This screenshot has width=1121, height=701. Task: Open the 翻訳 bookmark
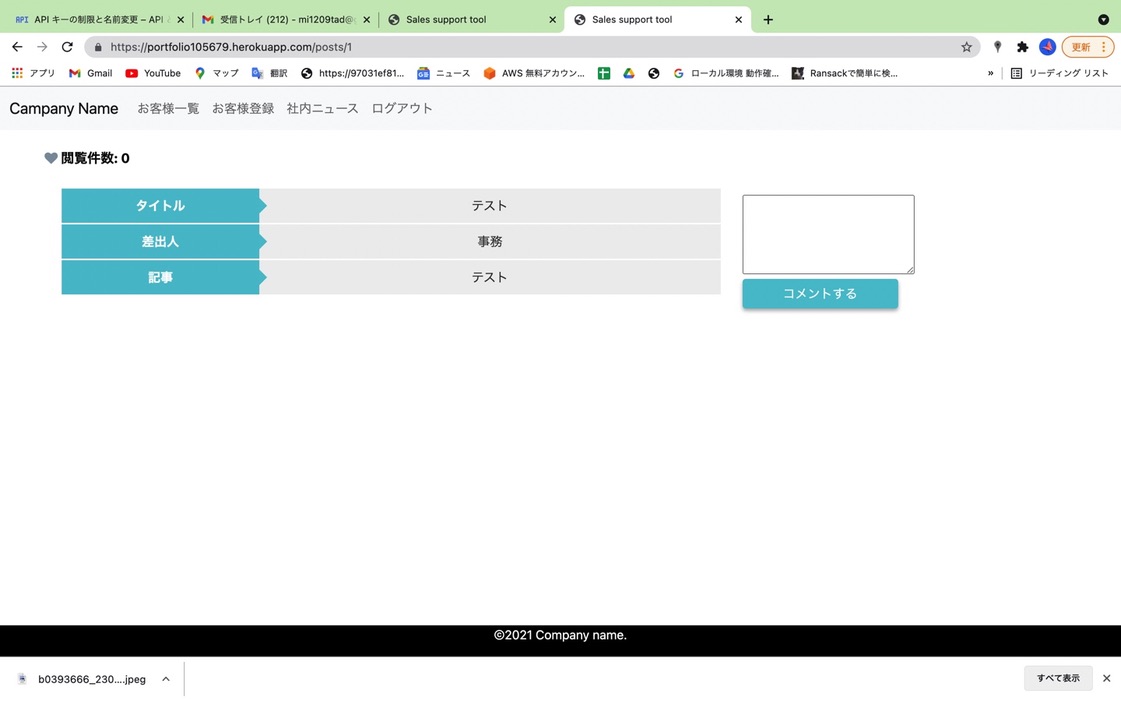[x=270, y=73]
